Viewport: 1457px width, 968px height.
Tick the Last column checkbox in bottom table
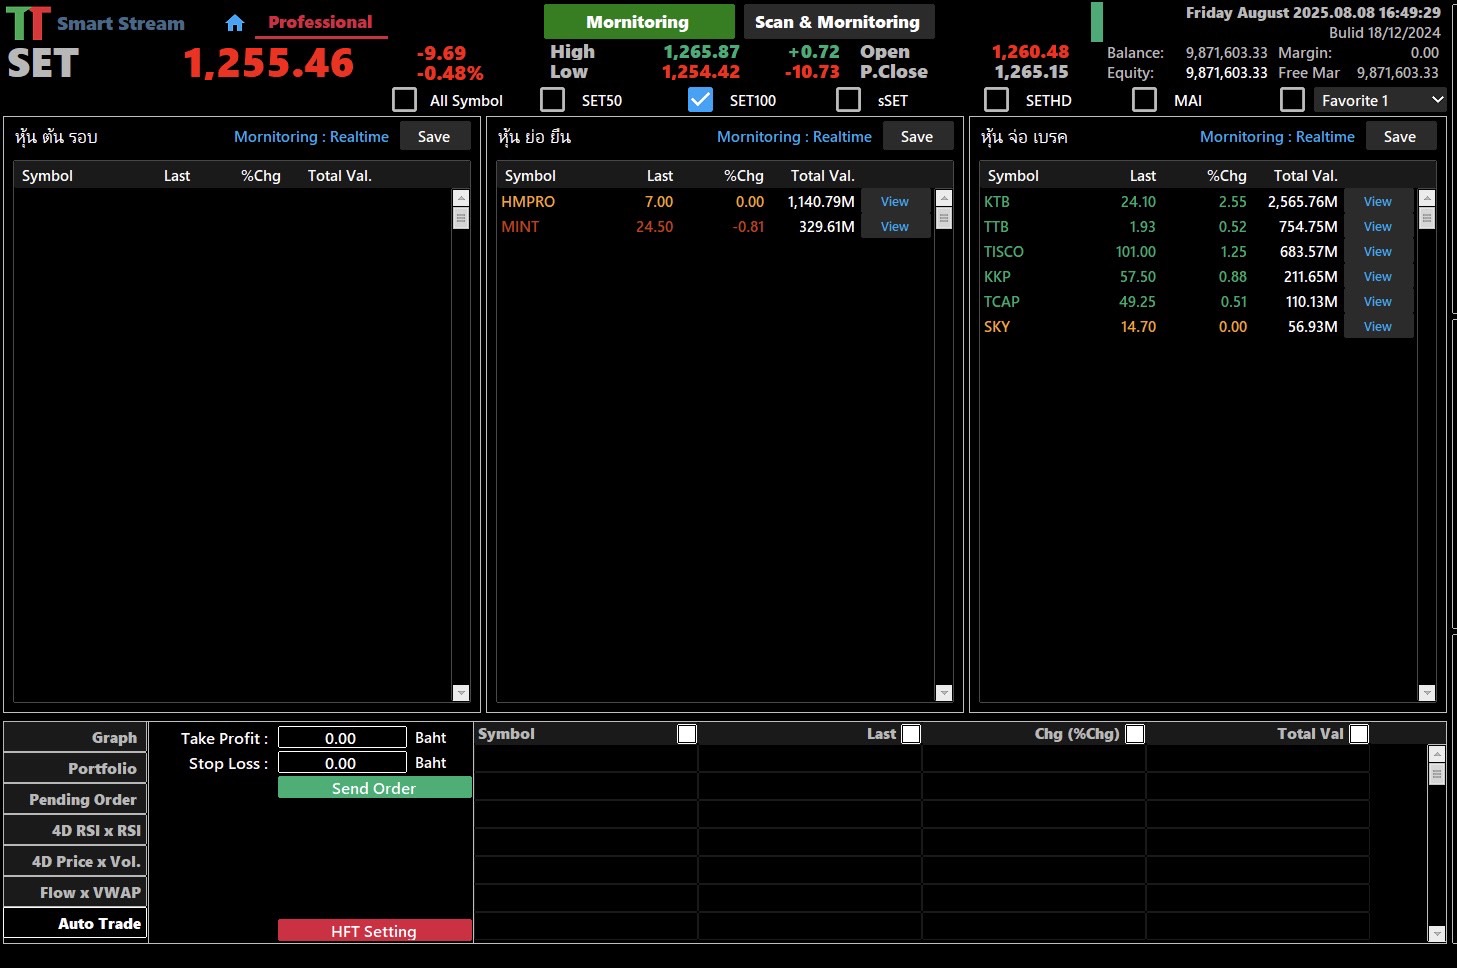click(x=911, y=734)
